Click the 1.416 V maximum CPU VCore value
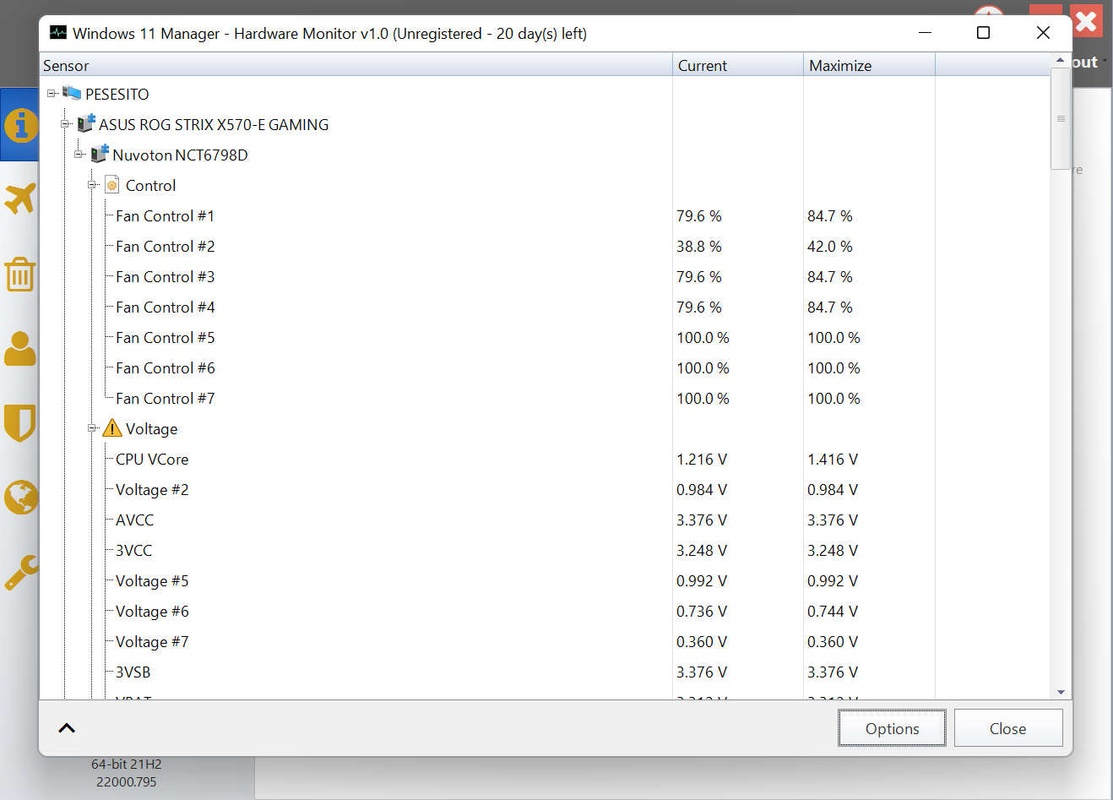The height and width of the screenshot is (800, 1113). (832, 459)
